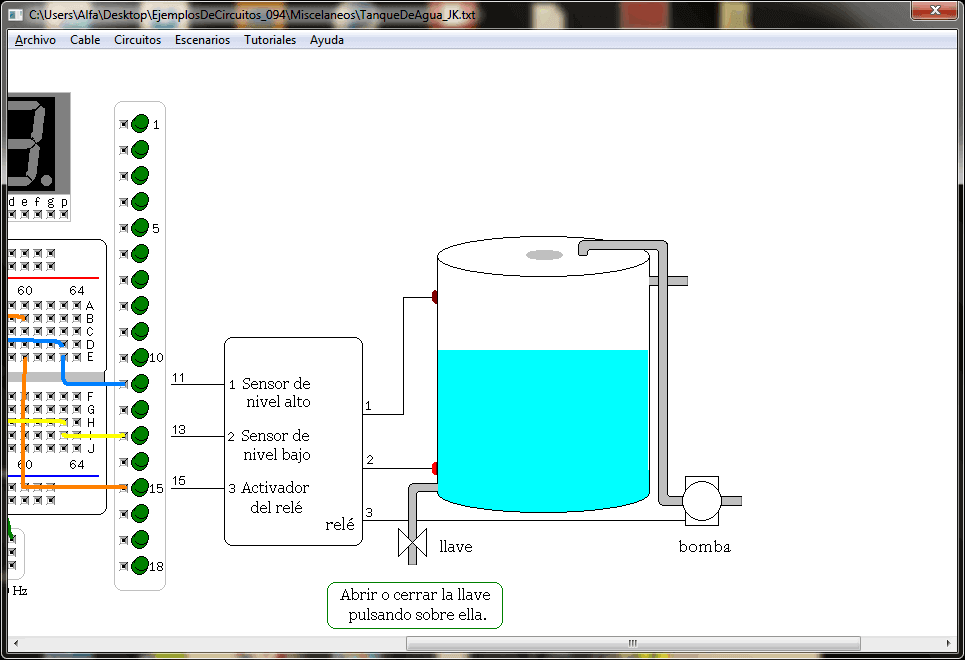Expand the Circuitos menu

point(137,40)
